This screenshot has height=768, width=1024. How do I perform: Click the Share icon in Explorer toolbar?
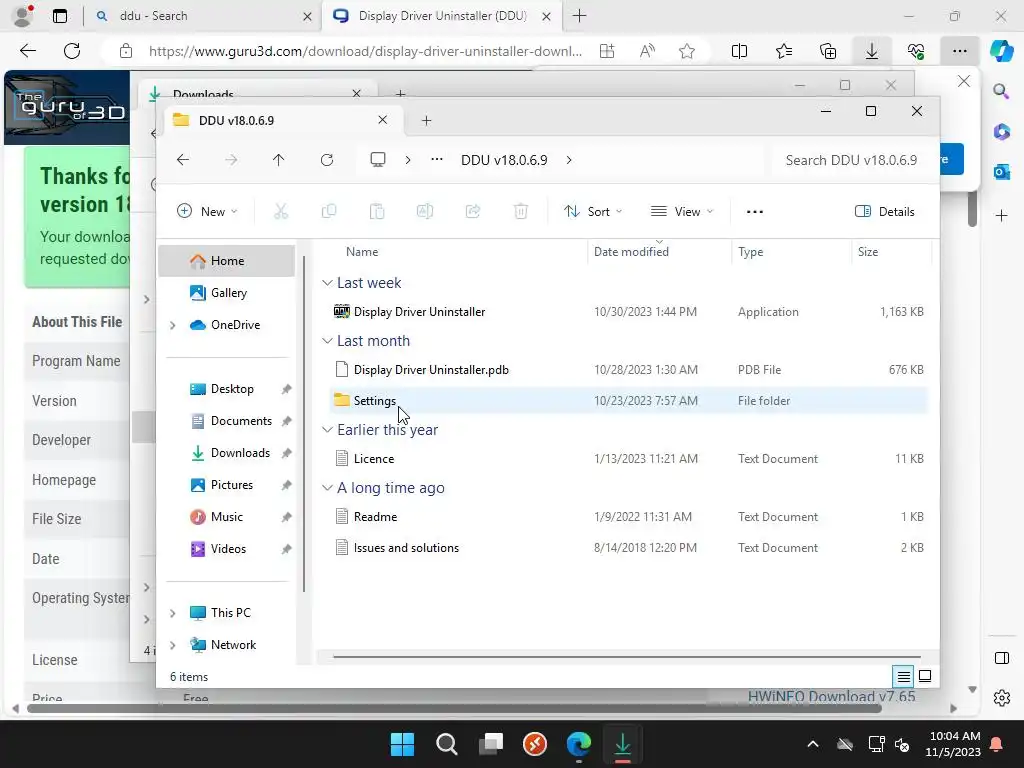473,212
